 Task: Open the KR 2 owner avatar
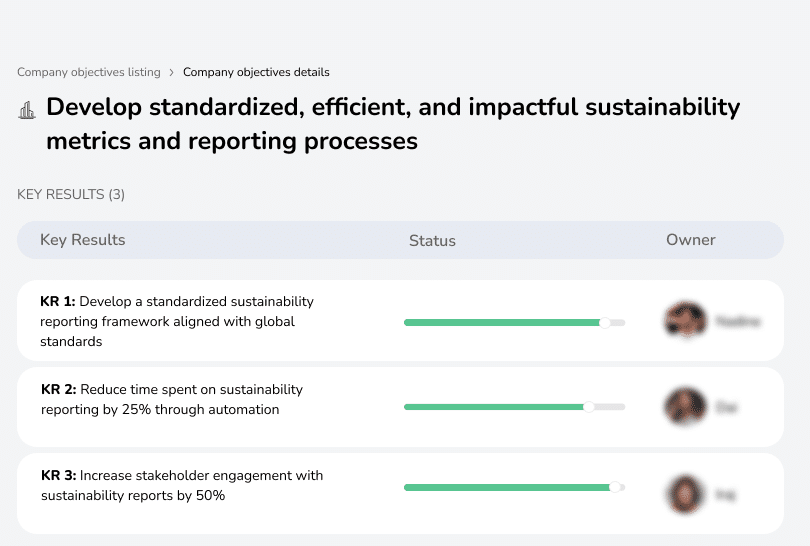click(686, 407)
